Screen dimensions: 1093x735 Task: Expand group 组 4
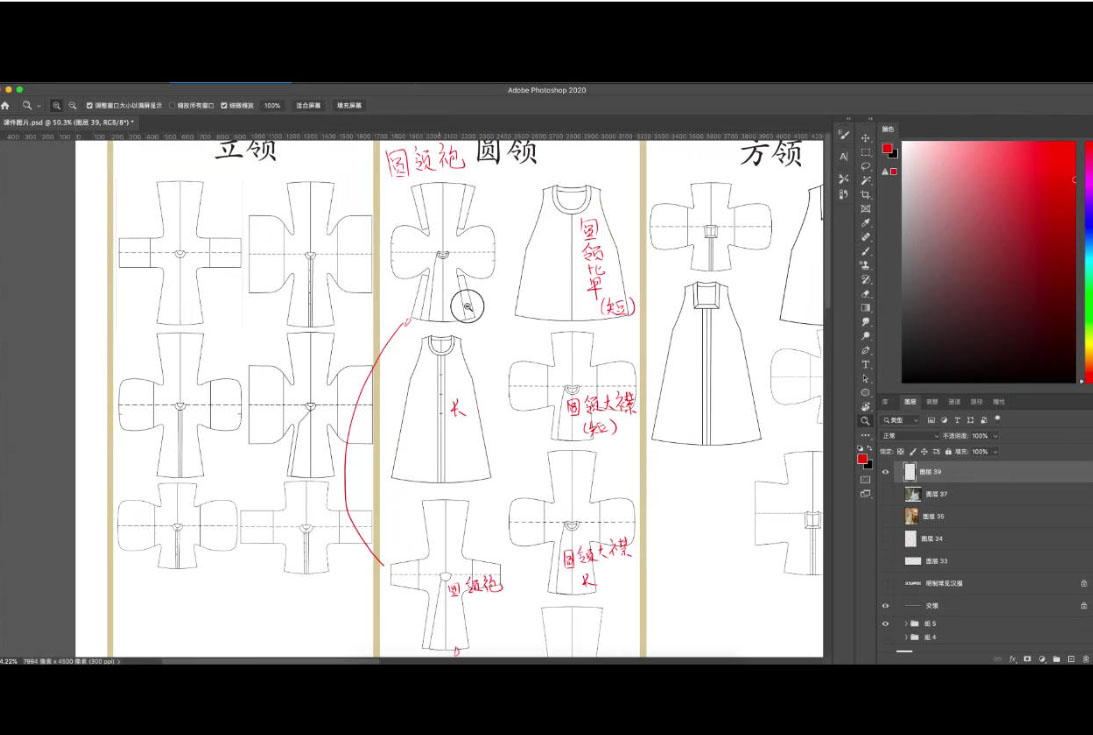[906, 637]
